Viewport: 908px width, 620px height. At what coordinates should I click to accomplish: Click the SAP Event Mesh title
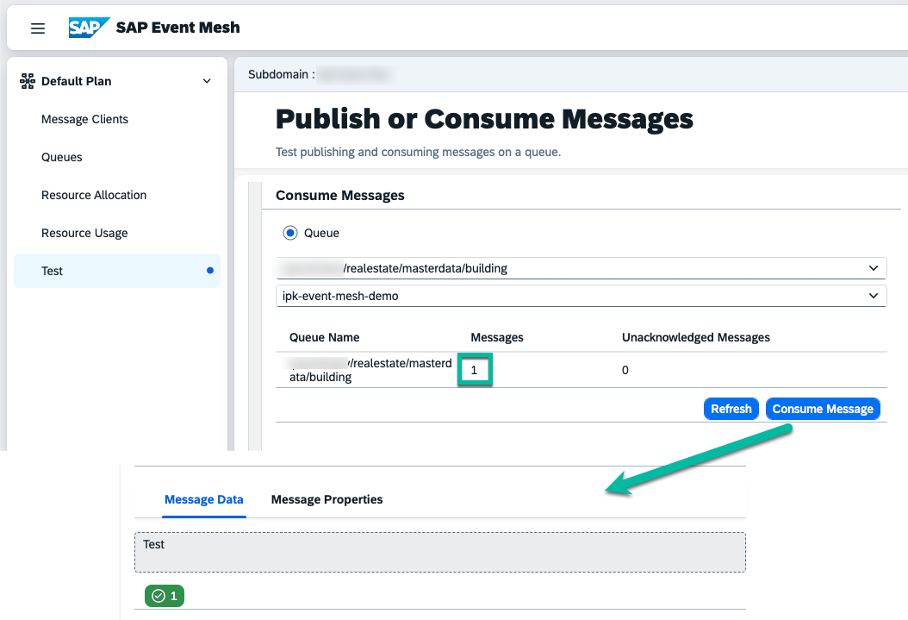(x=178, y=27)
